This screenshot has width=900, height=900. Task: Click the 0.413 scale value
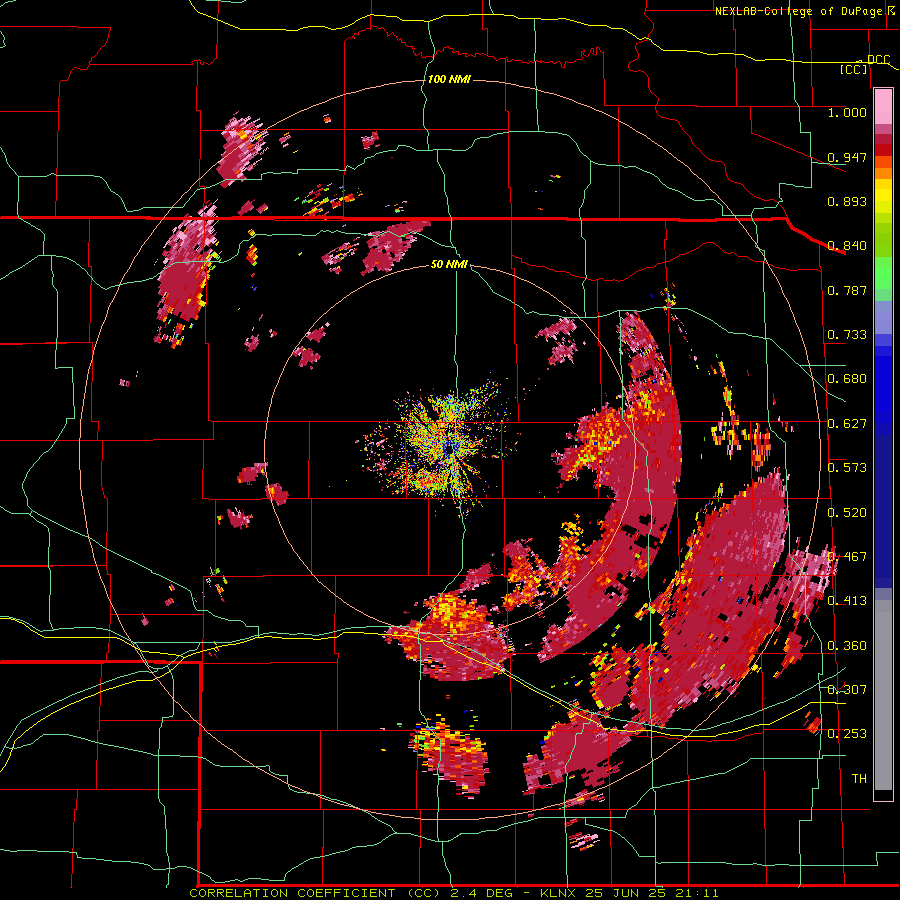click(847, 601)
